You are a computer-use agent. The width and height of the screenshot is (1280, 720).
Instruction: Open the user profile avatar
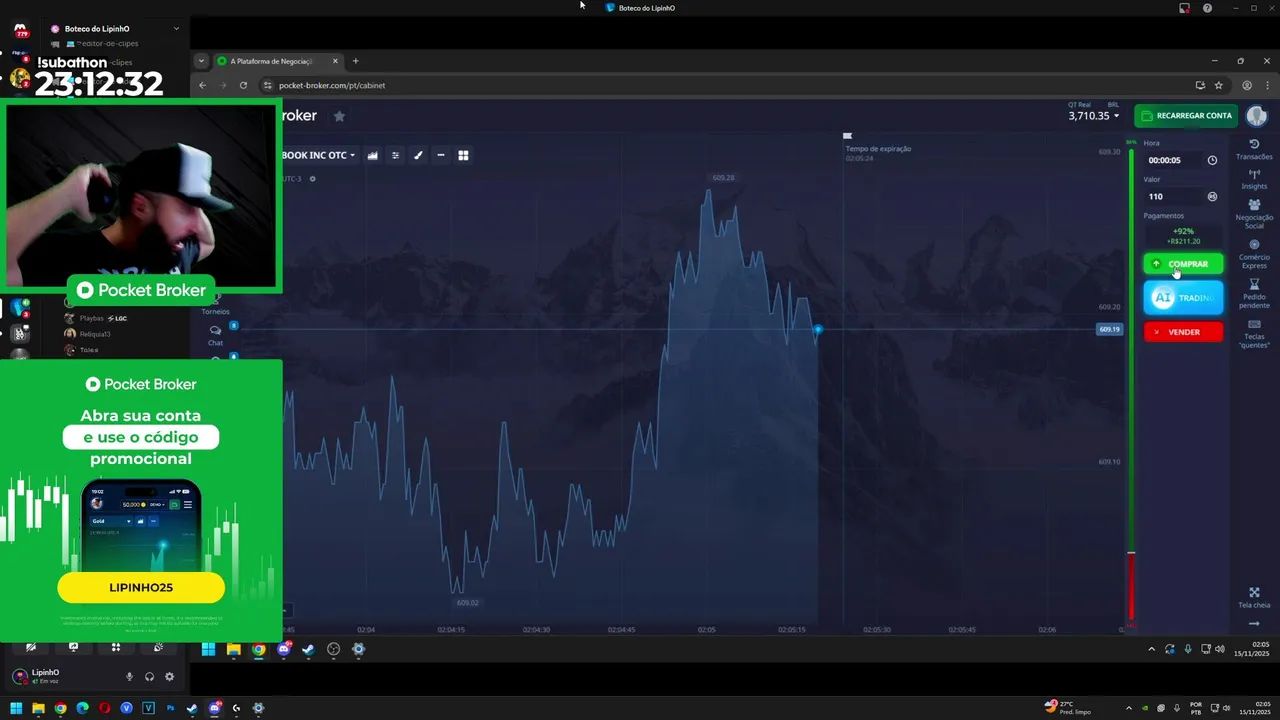(1257, 116)
